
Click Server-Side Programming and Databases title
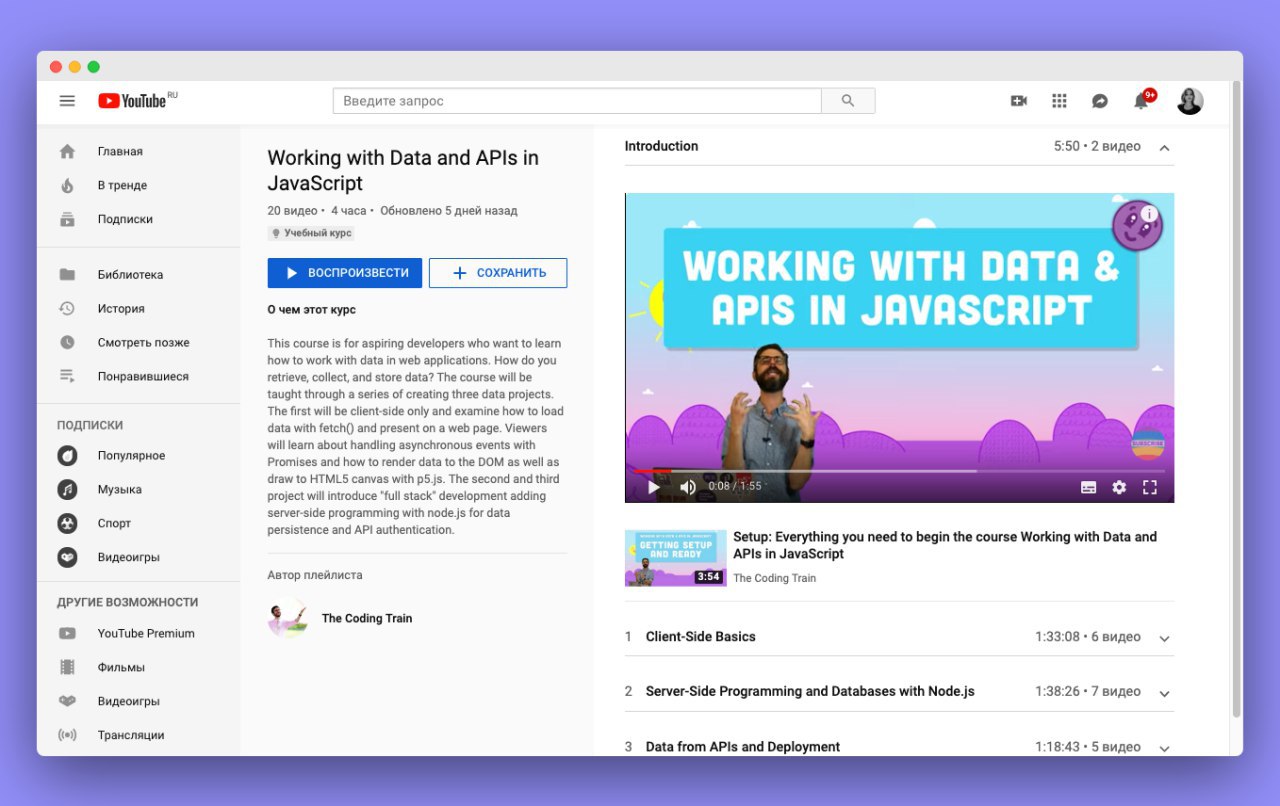pyautogui.click(x=810, y=692)
